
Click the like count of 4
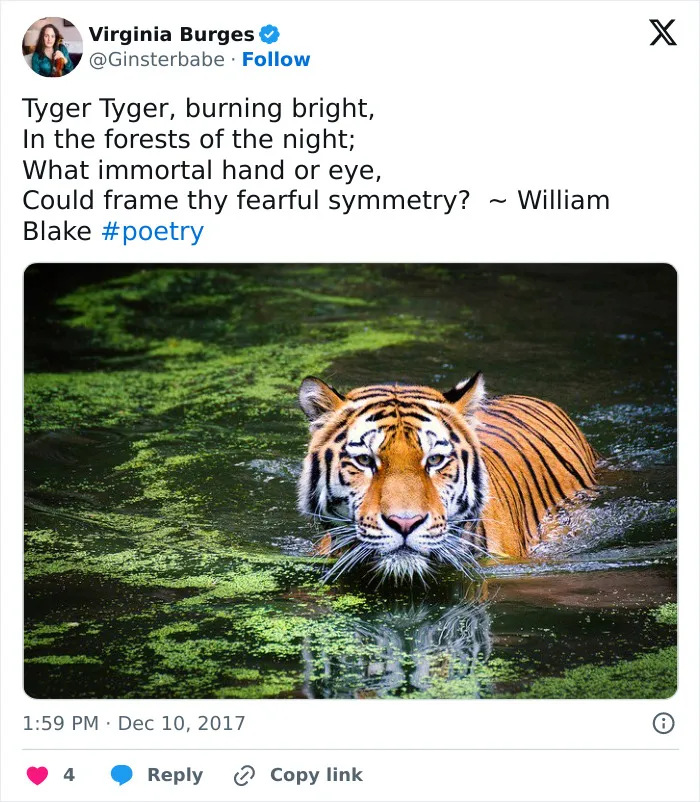(69, 775)
